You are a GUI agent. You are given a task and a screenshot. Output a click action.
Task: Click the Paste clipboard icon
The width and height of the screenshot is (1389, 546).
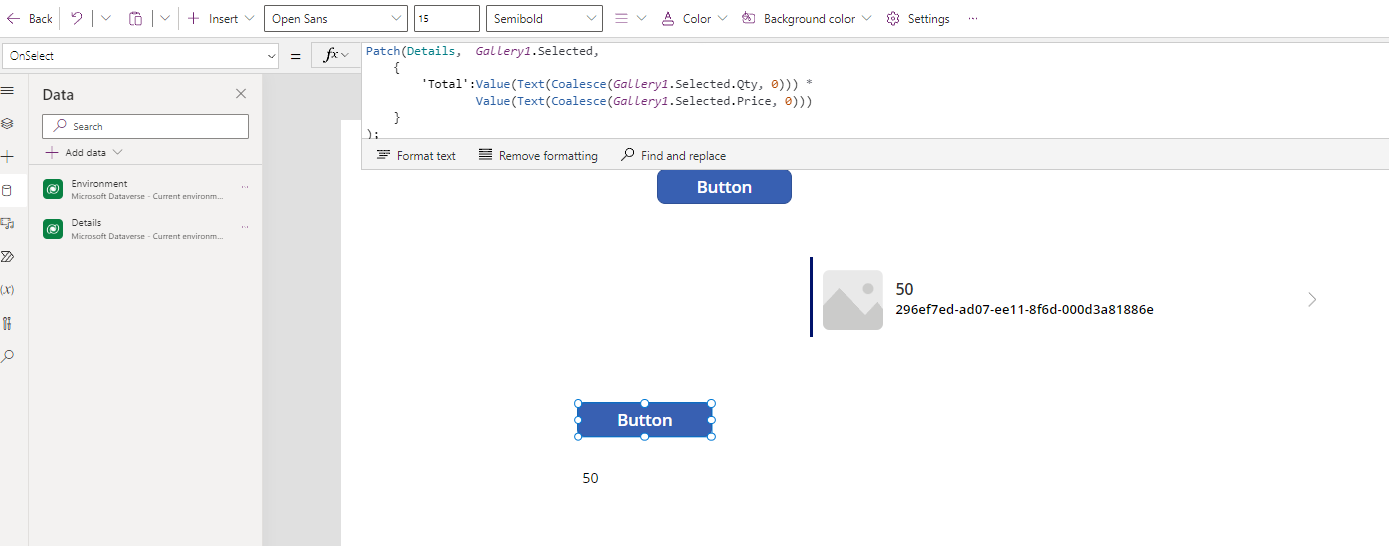(x=135, y=18)
